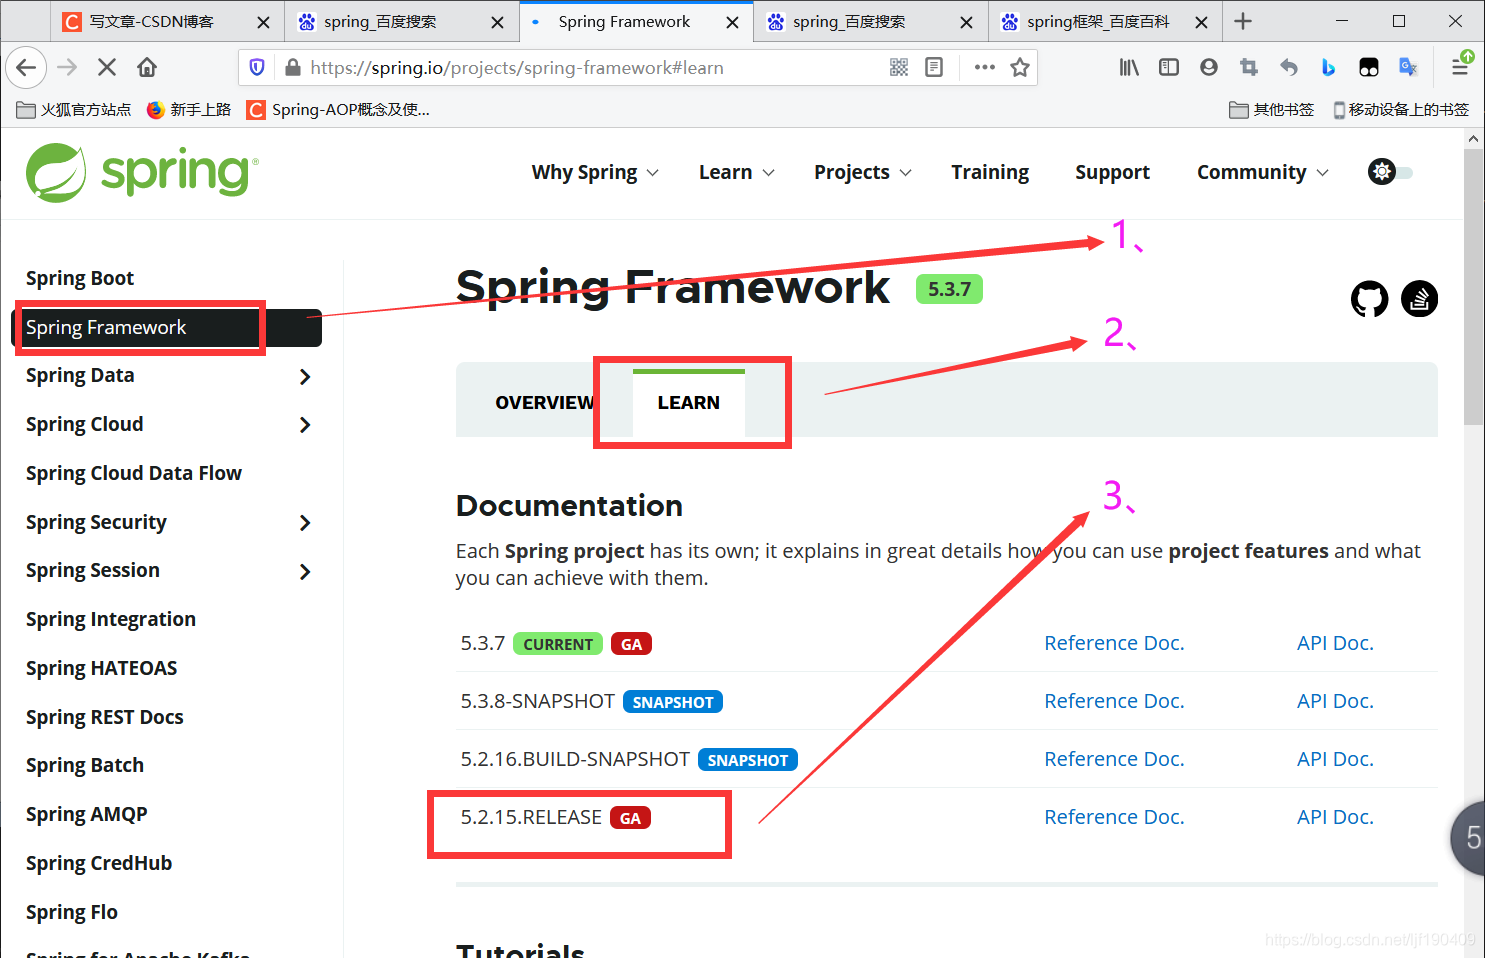This screenshot has width=1485, height=958.
Task: Go back to previous page
Action: click(26, 67)
